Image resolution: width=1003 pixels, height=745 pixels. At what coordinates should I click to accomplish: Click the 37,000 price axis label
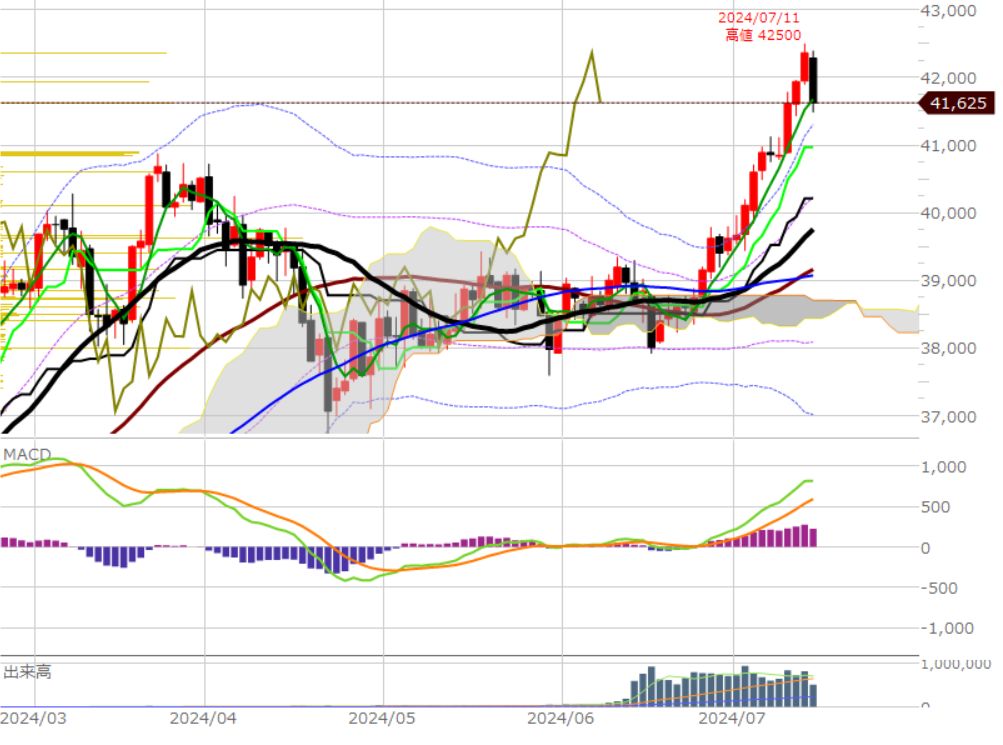(x=948, y=417)
